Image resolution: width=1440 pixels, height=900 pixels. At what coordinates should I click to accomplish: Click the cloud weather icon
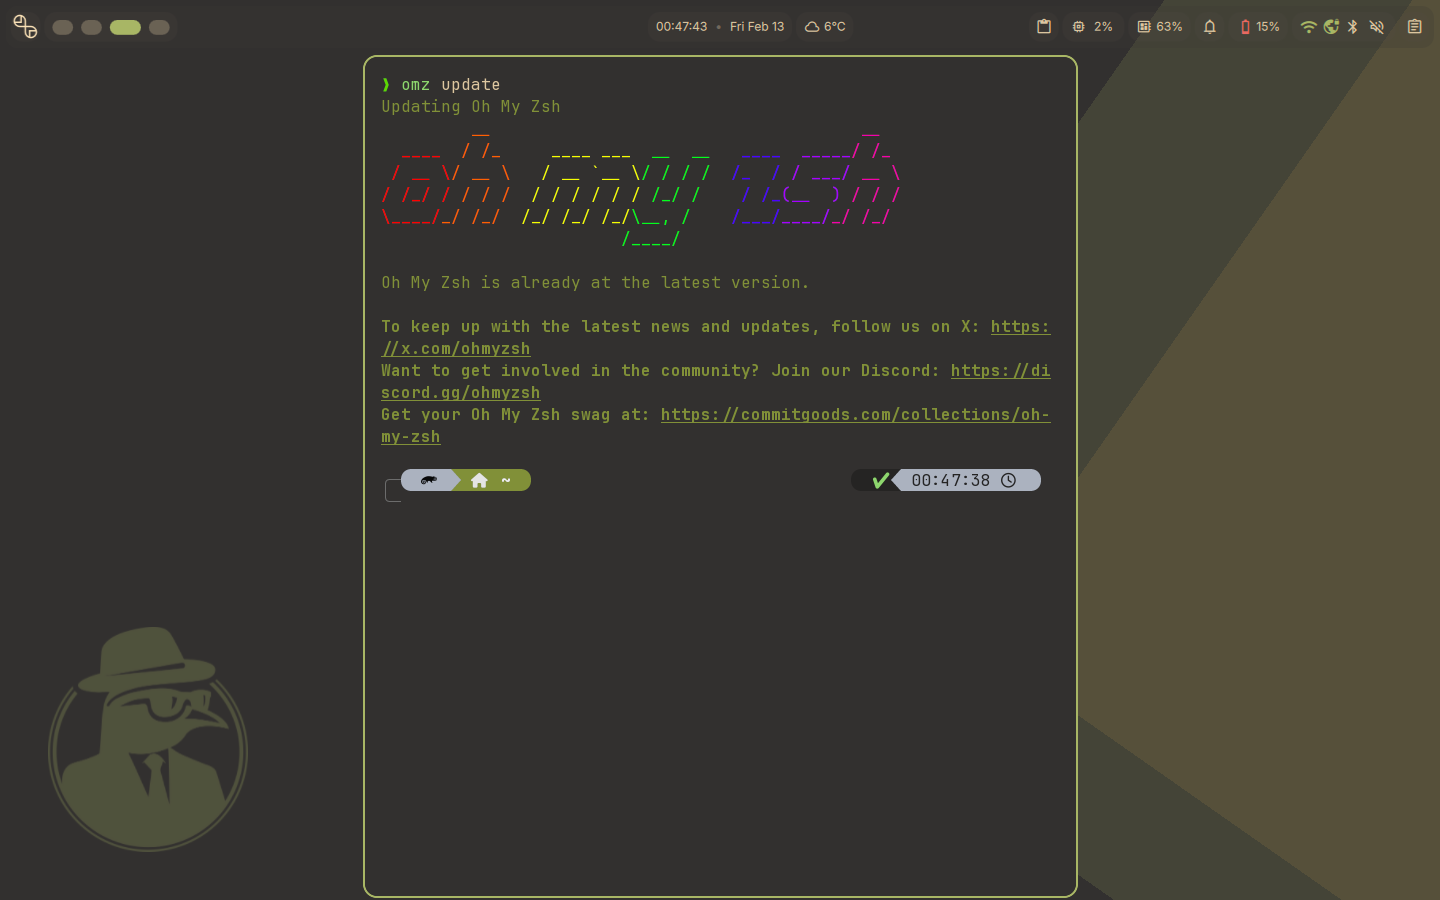point(812,27)
